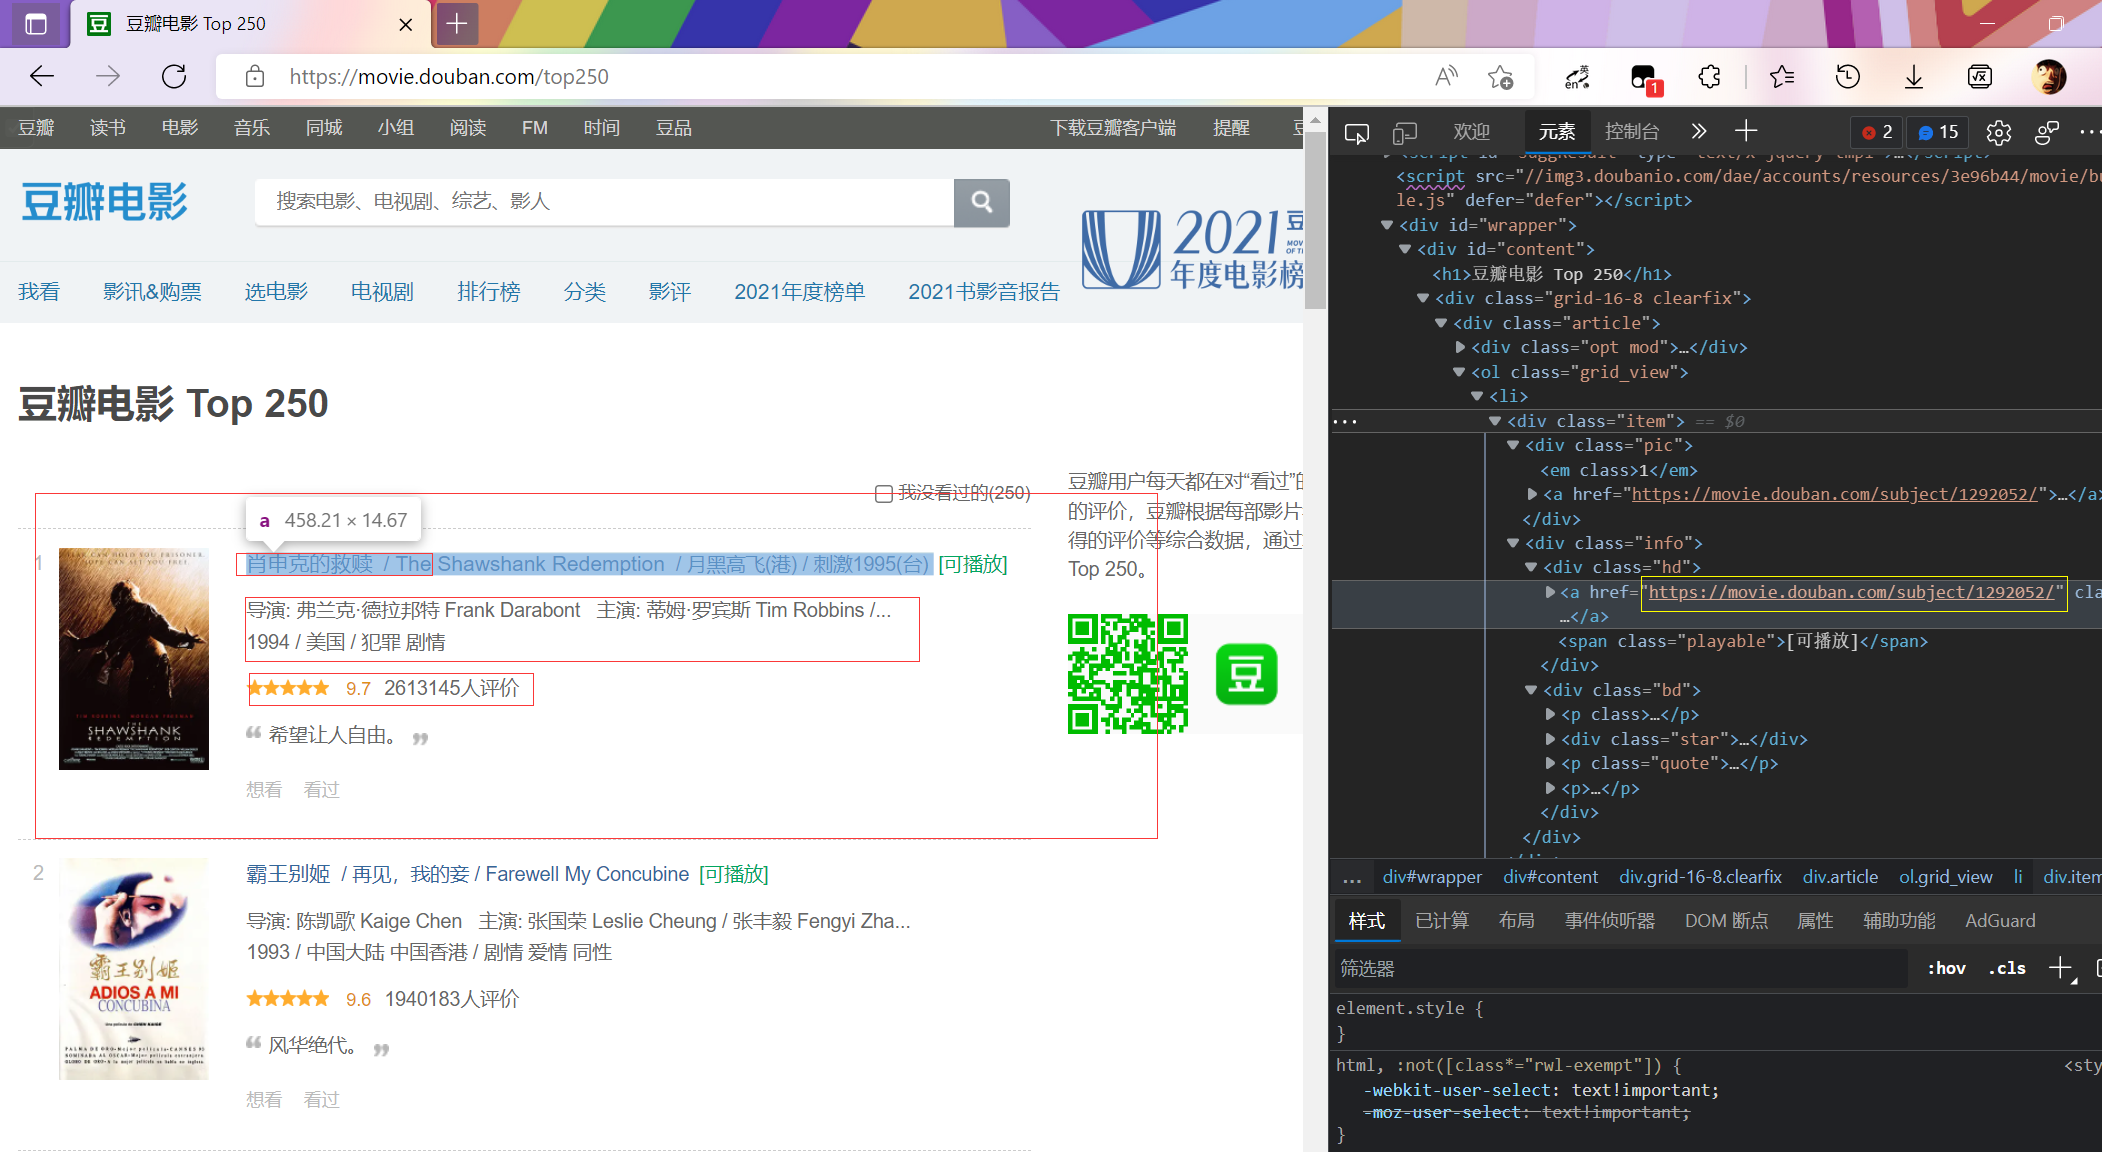
Task: Open the 布局 tab
Action: coord(1516,920)
